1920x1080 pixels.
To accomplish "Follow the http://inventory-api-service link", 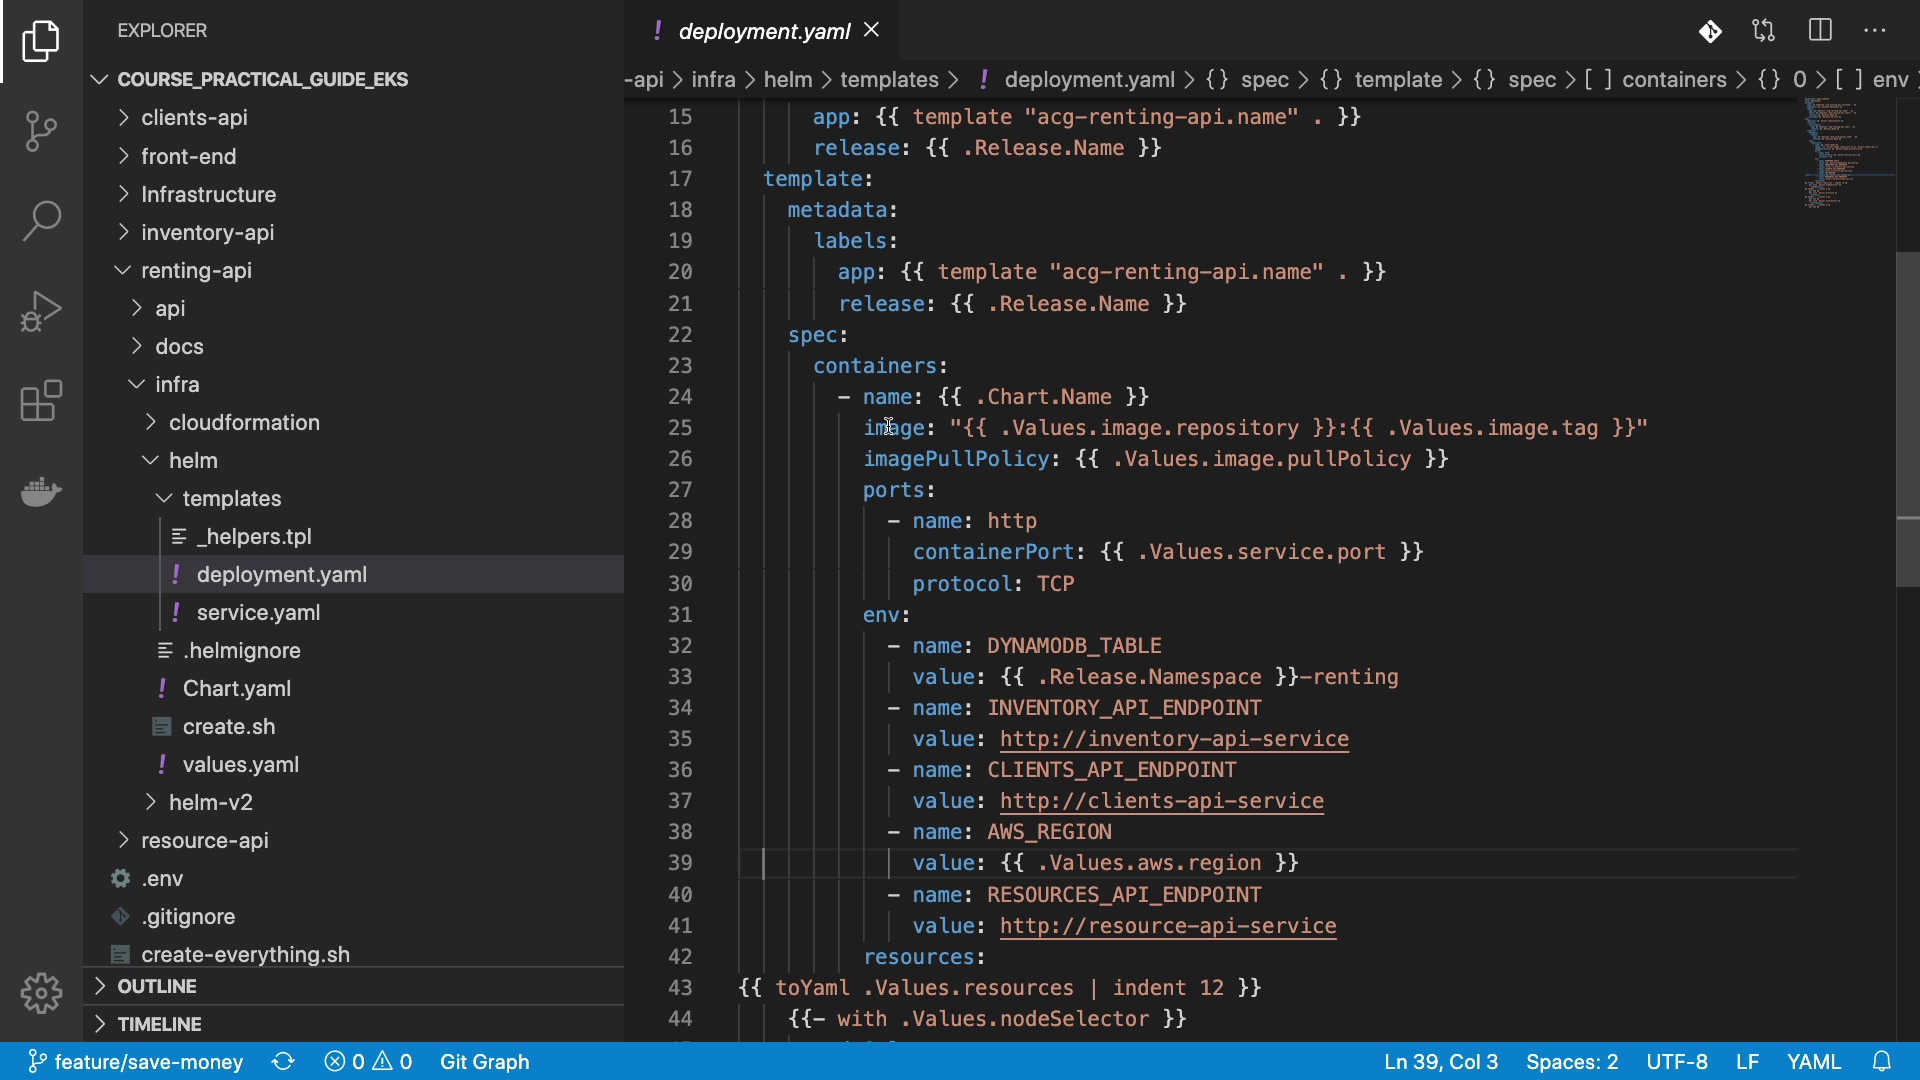I will [x=1174, y=739].
